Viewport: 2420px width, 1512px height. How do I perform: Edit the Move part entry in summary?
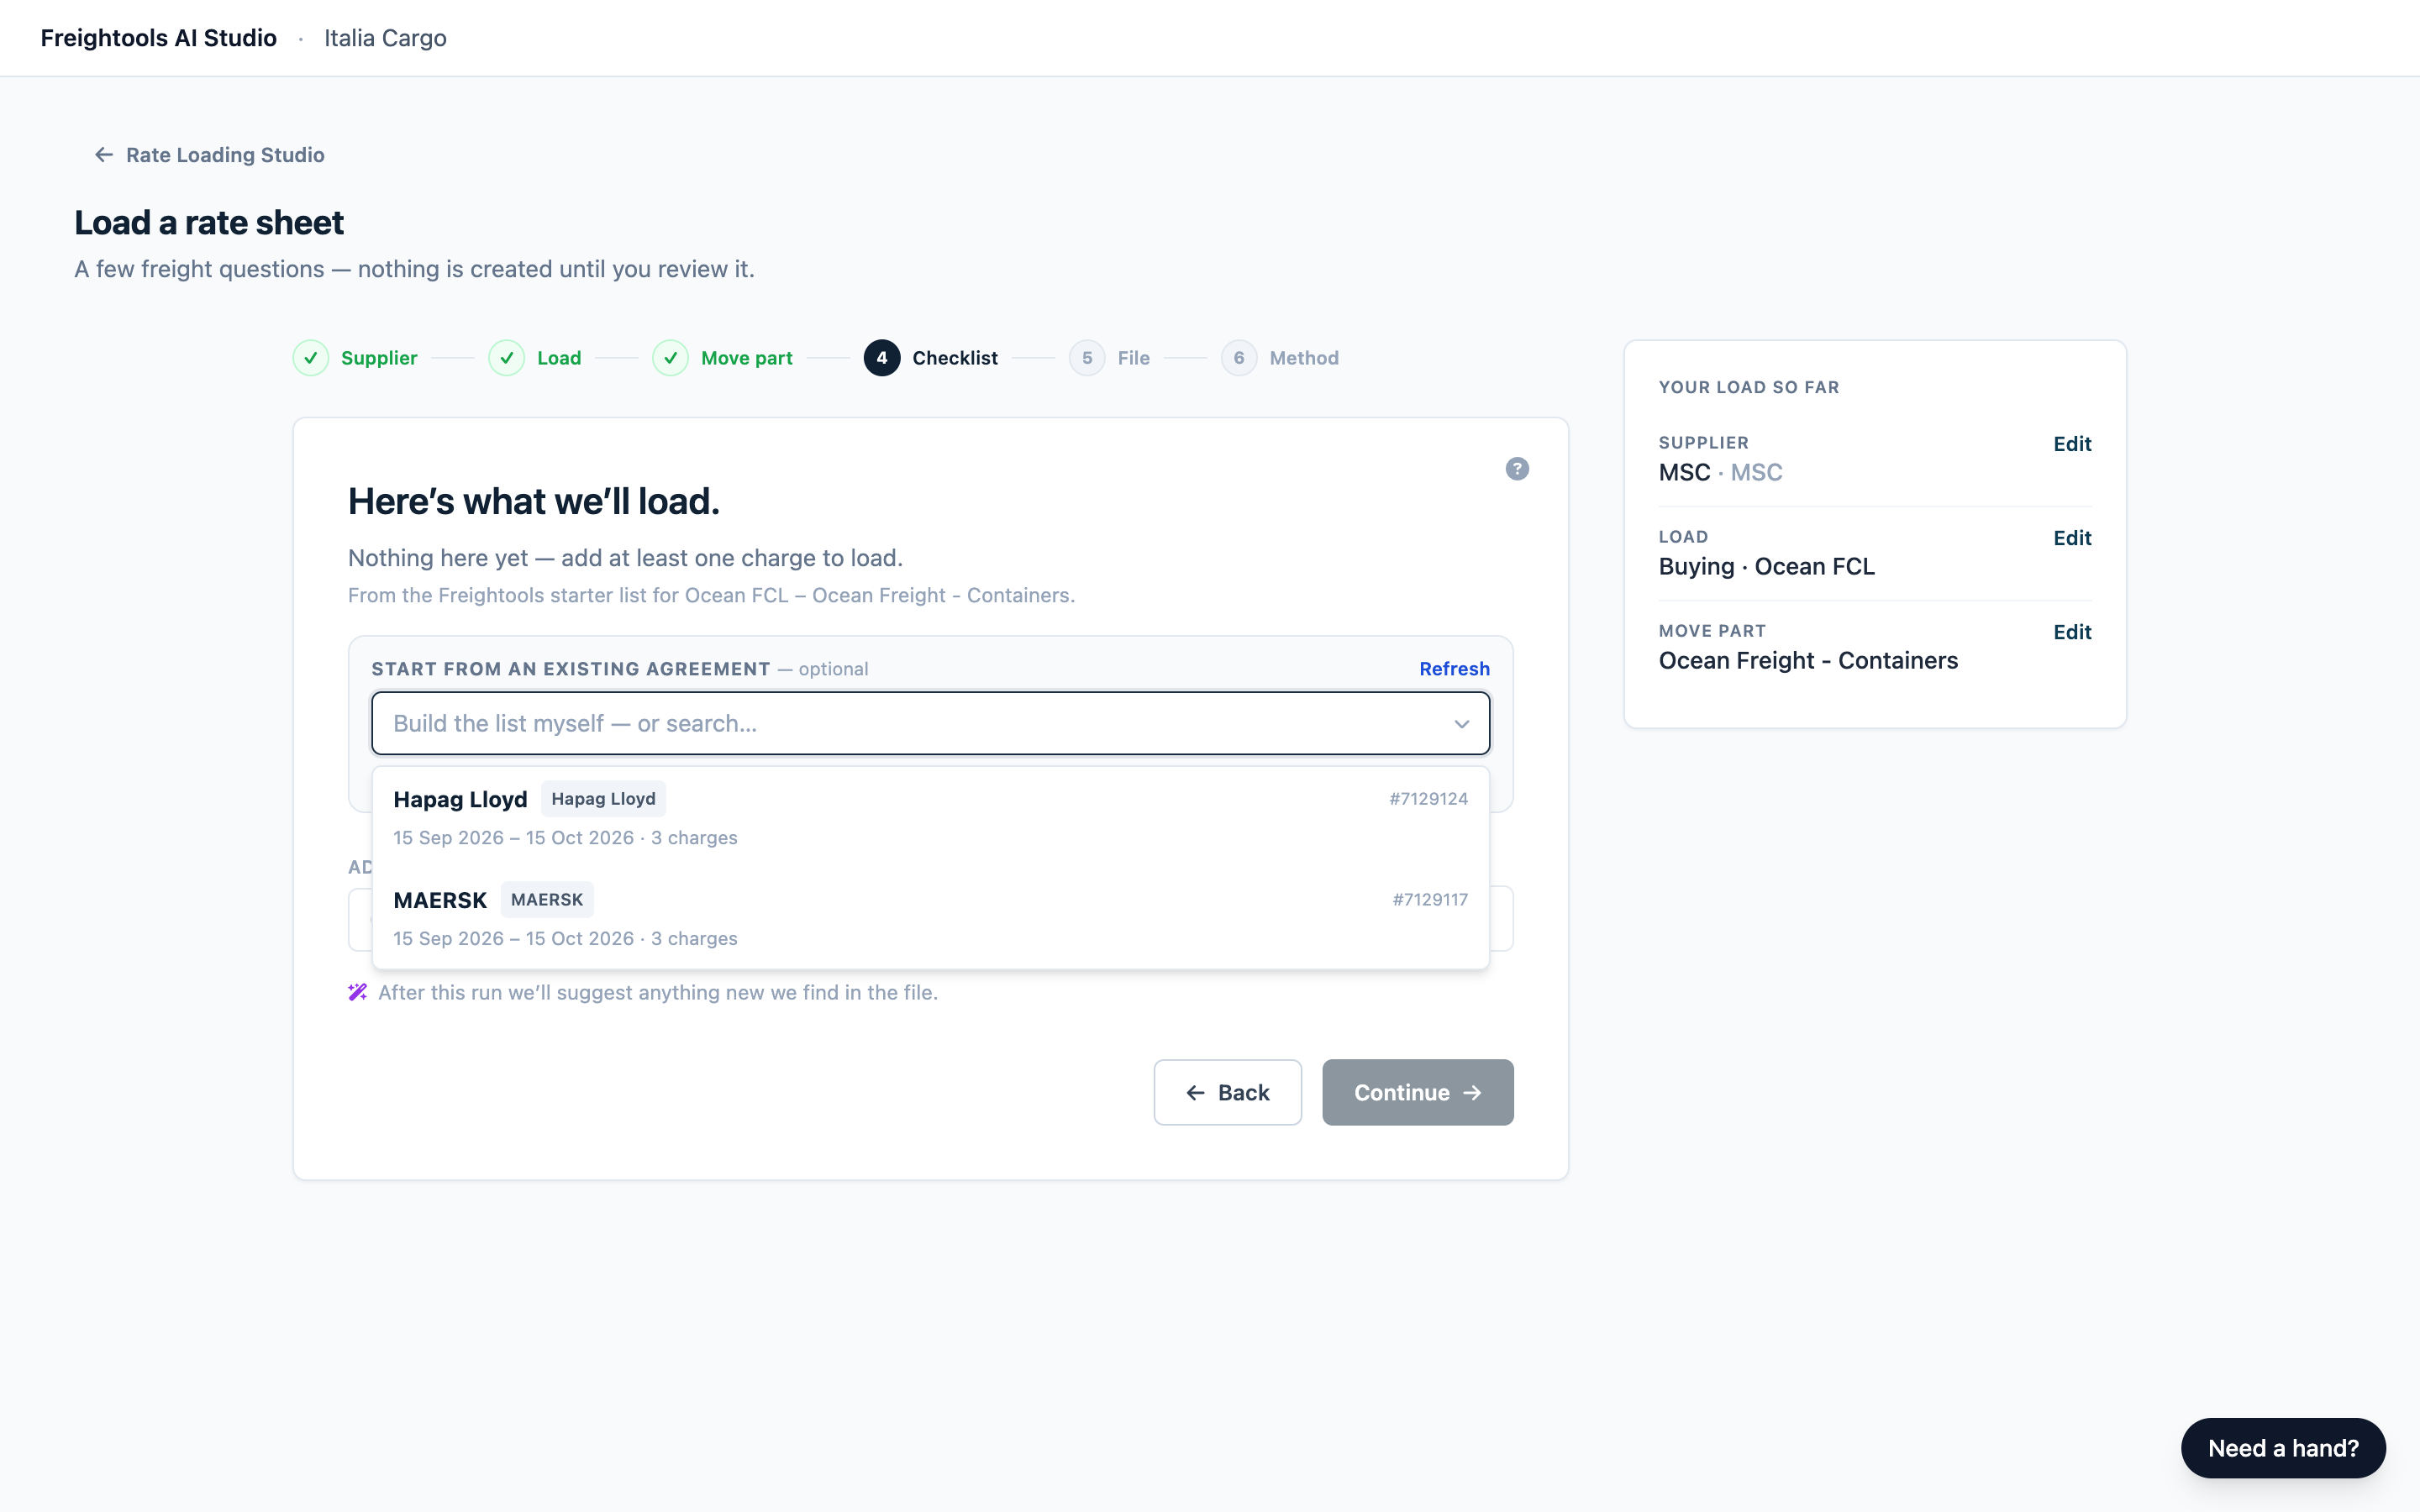point(2072,632)
